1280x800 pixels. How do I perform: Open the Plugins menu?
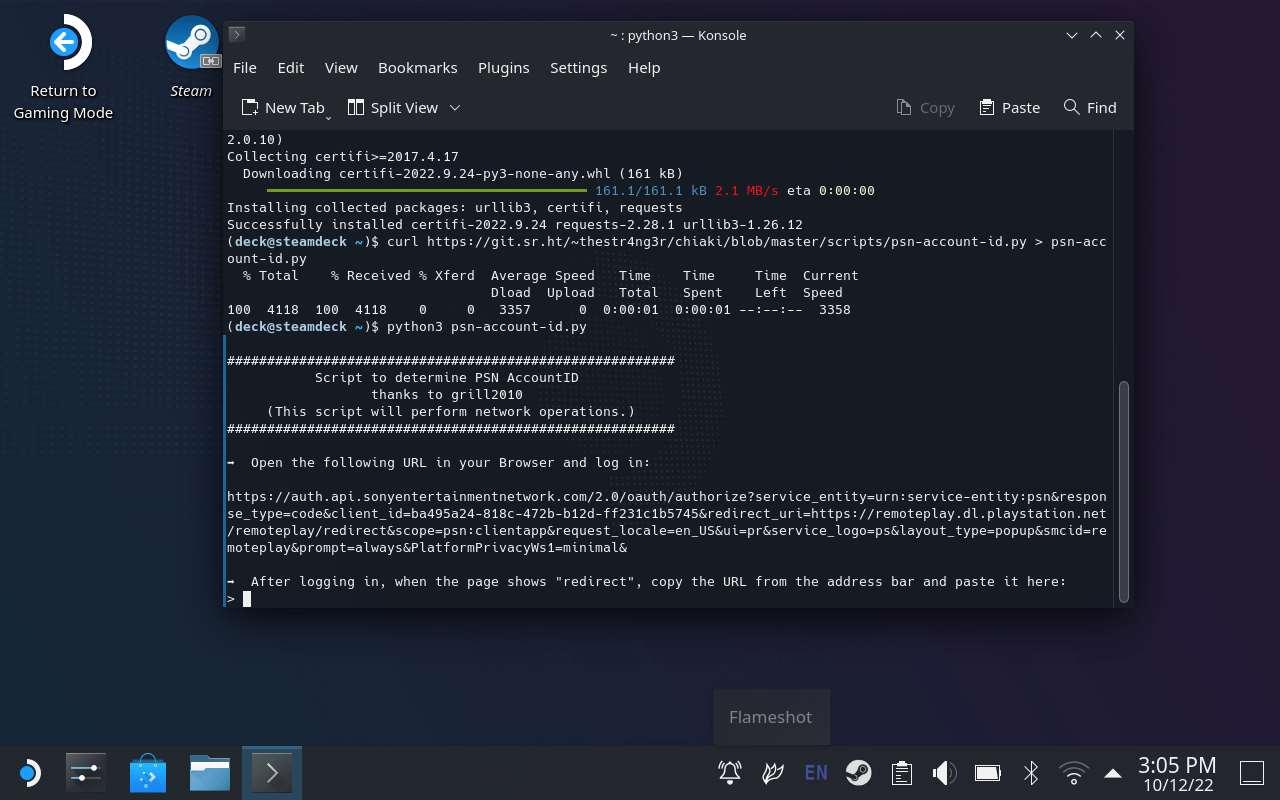coord(503,68)
